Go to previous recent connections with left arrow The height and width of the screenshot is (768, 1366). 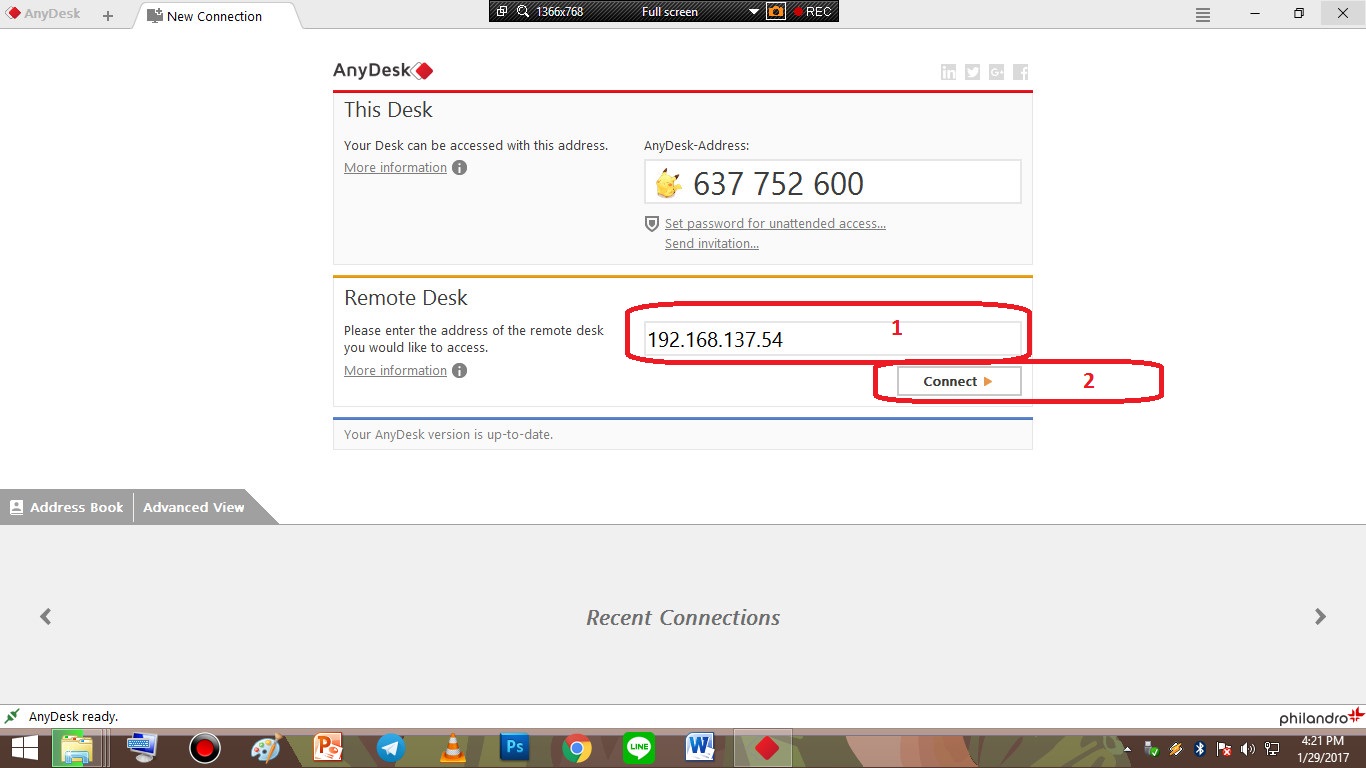click(x=45, y=617)
